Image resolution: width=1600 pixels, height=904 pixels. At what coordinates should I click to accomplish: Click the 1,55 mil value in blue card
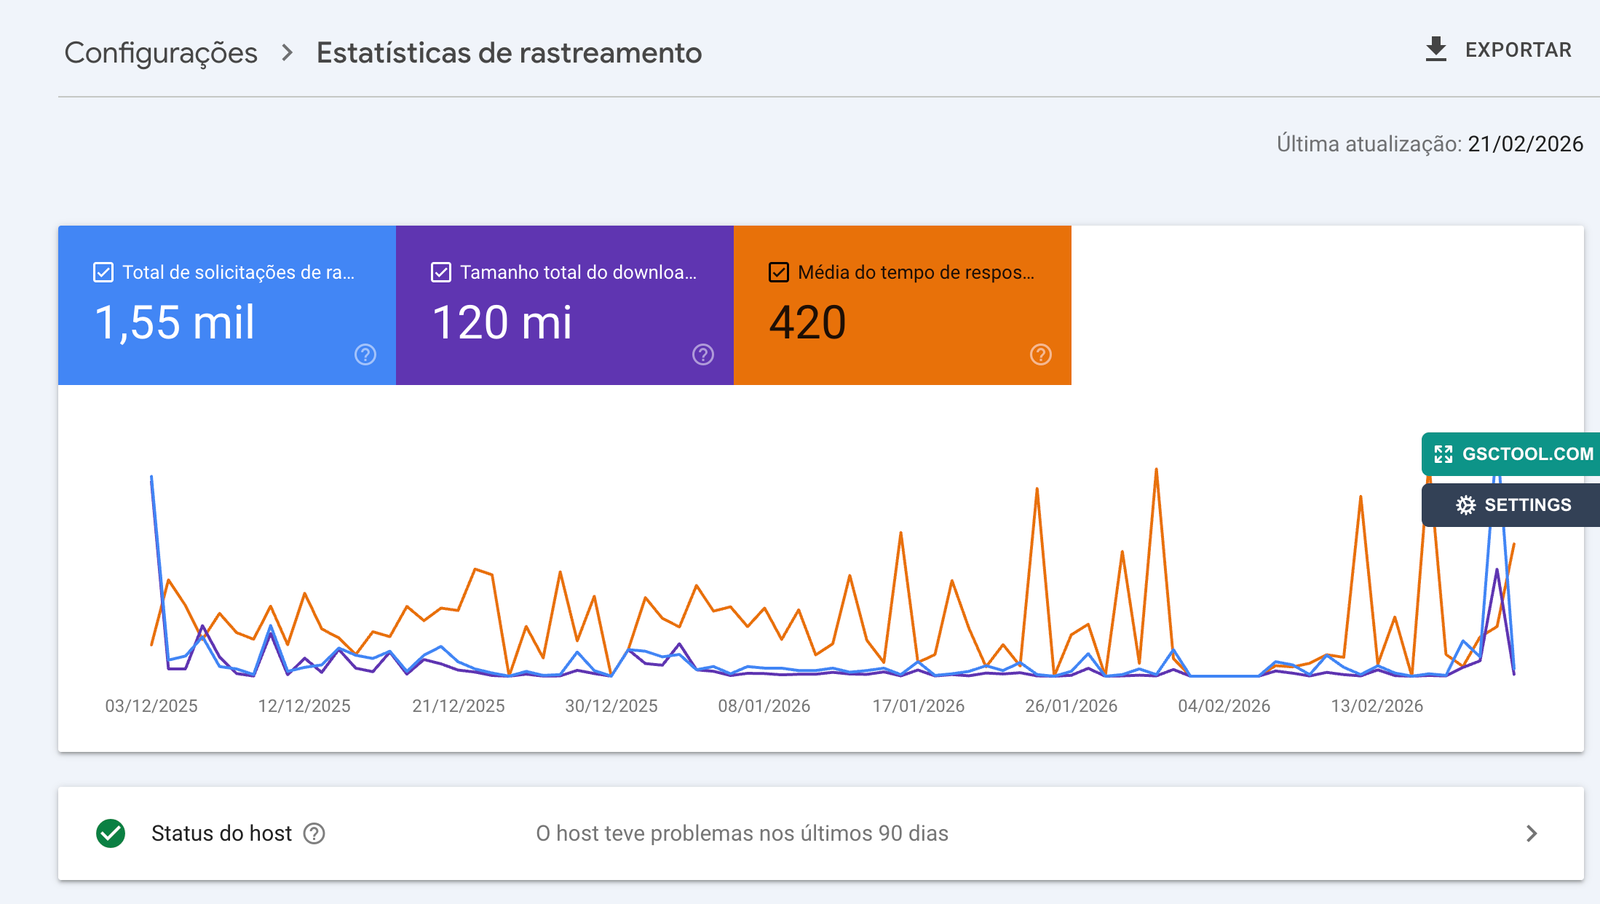coord(175,323)
